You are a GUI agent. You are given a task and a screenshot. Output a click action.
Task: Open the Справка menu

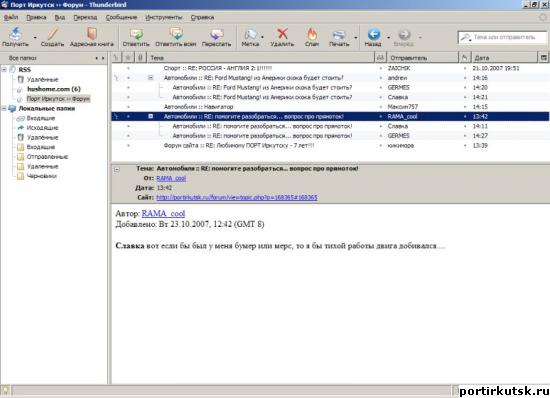[202, 17]
